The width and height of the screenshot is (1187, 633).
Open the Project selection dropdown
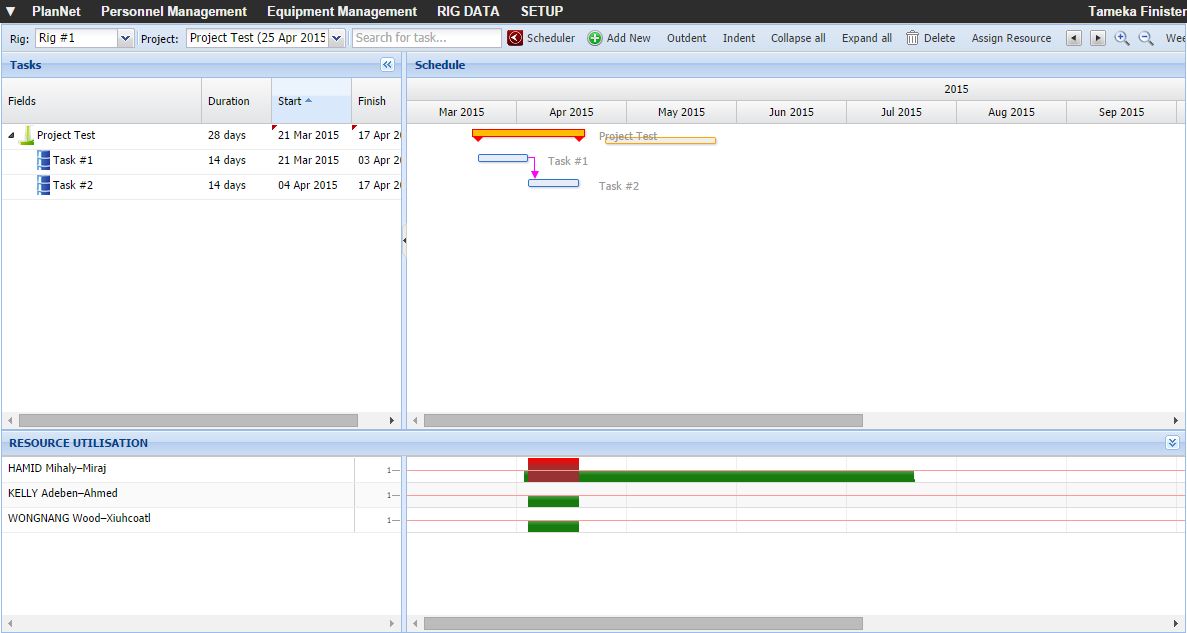coord(336,38)
